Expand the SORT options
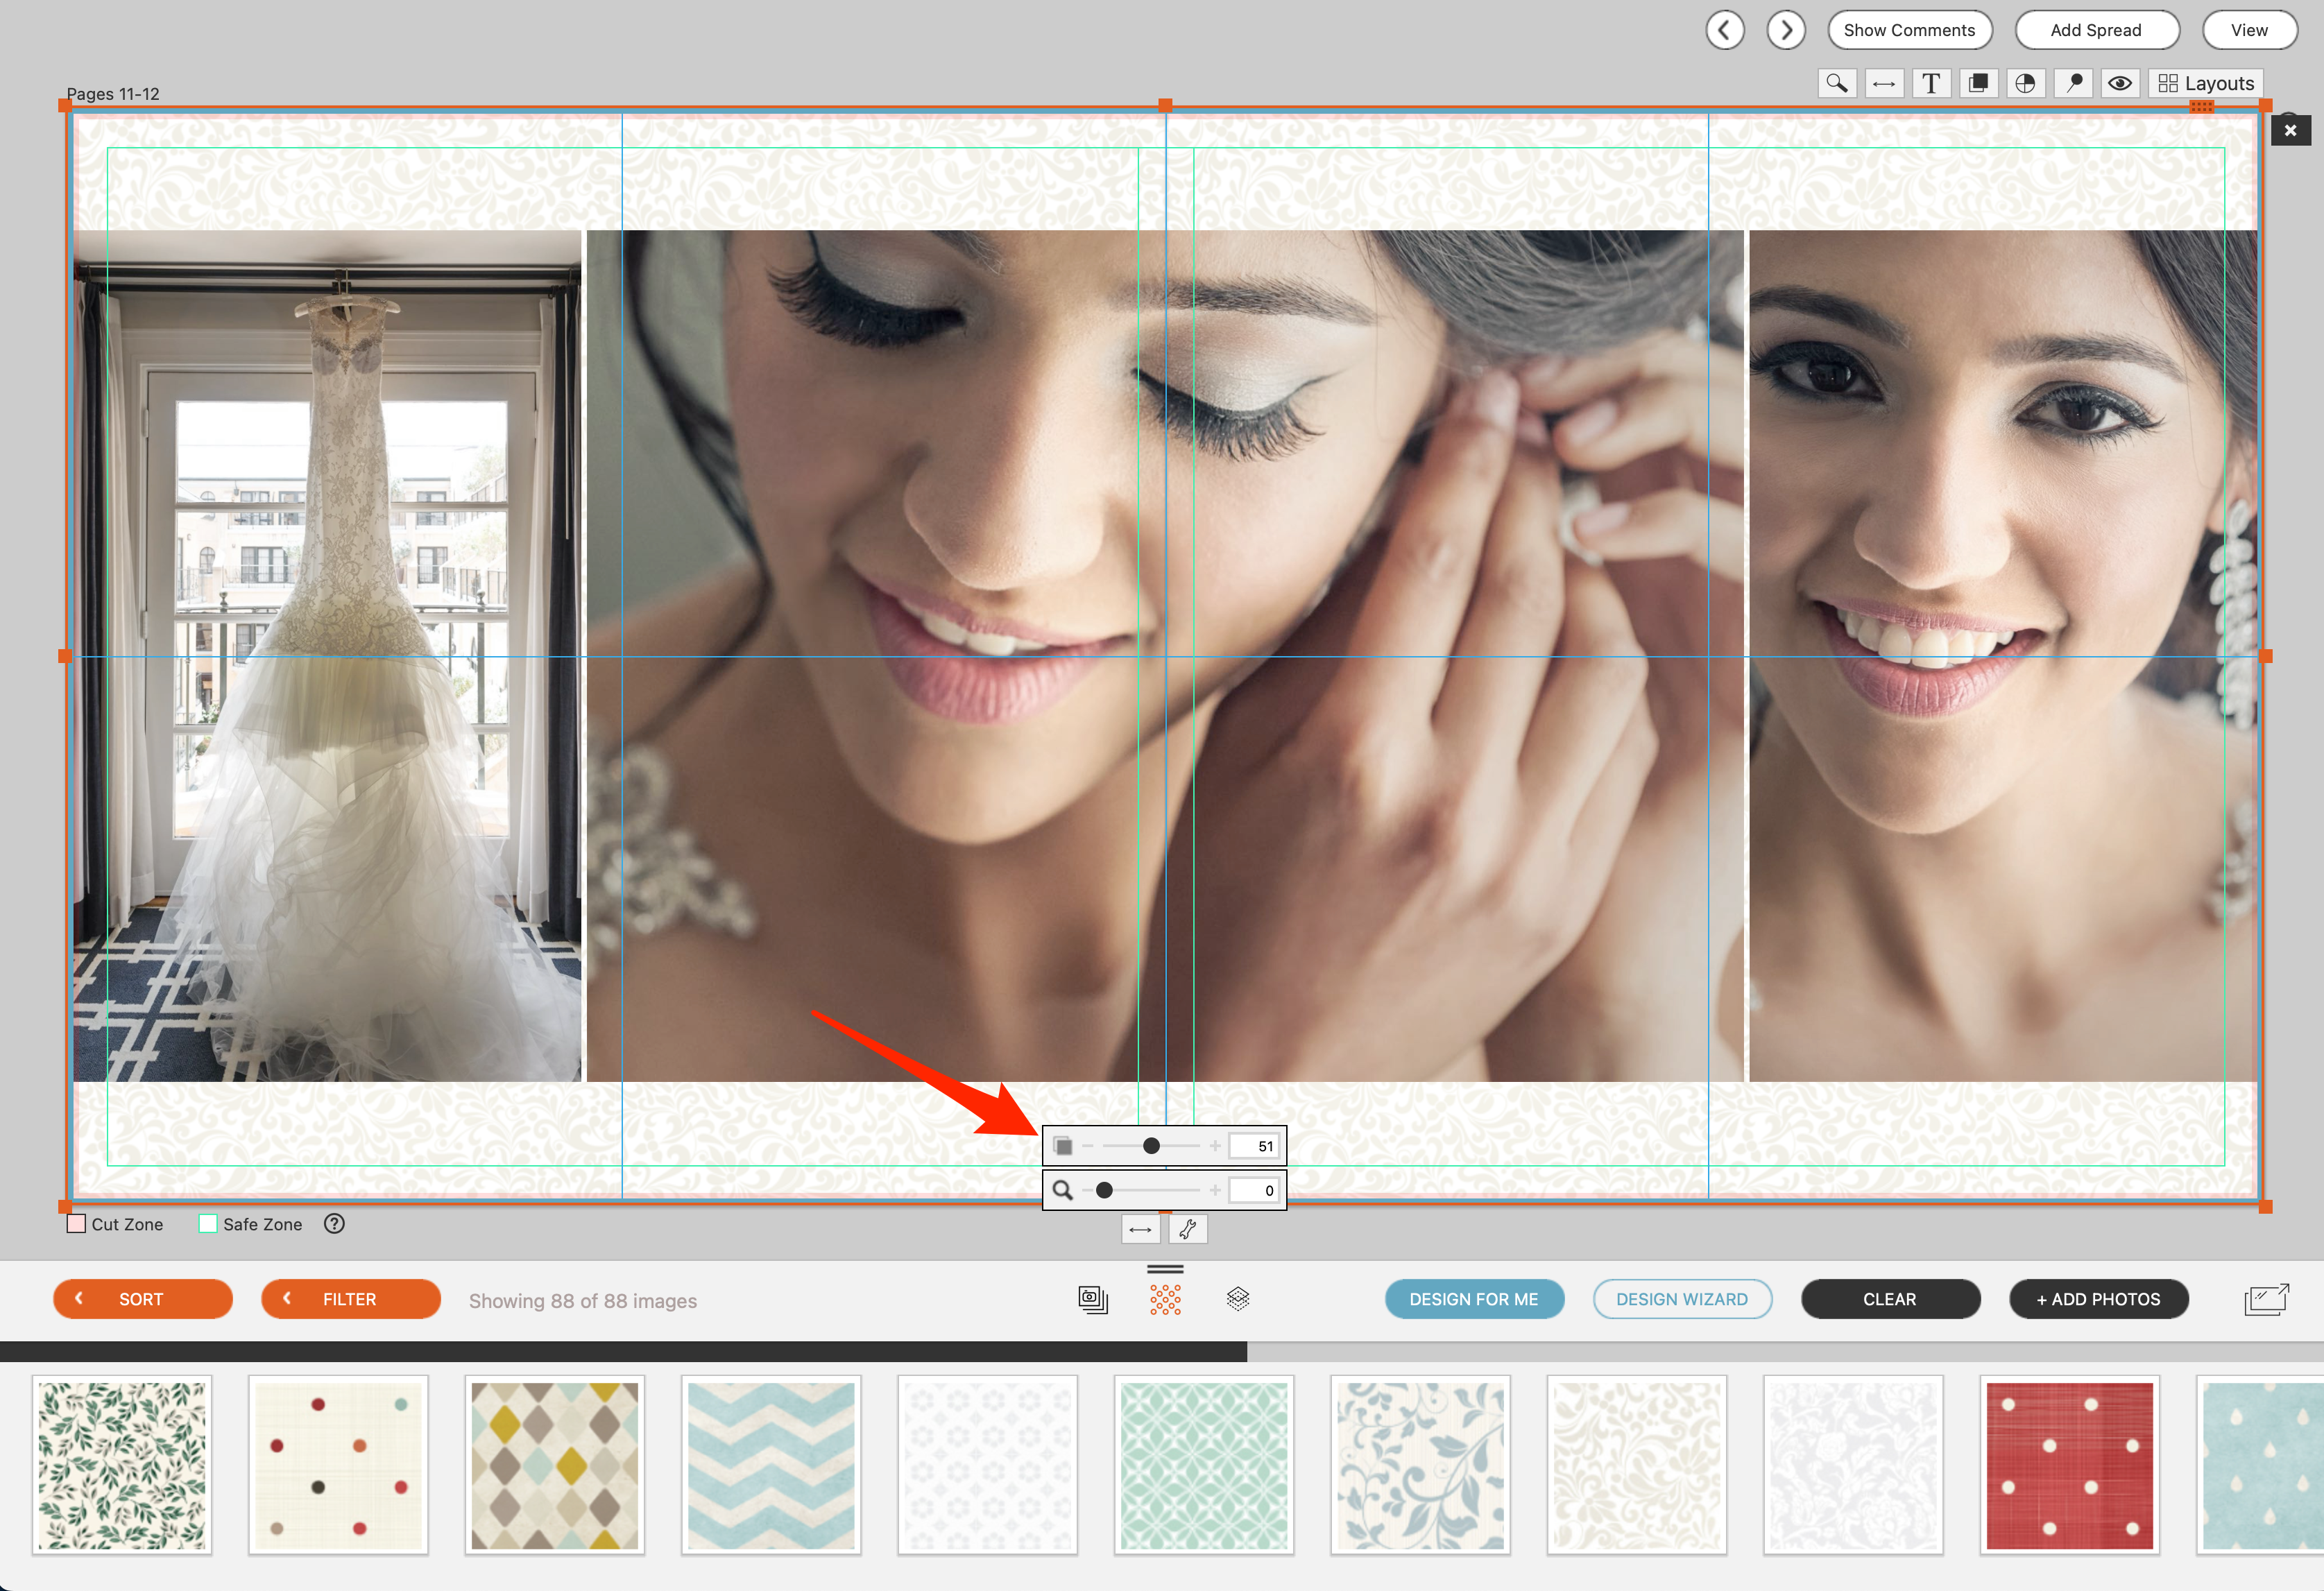The width and height of the screenshot is (2324, 1591). tap(142, 1299)
